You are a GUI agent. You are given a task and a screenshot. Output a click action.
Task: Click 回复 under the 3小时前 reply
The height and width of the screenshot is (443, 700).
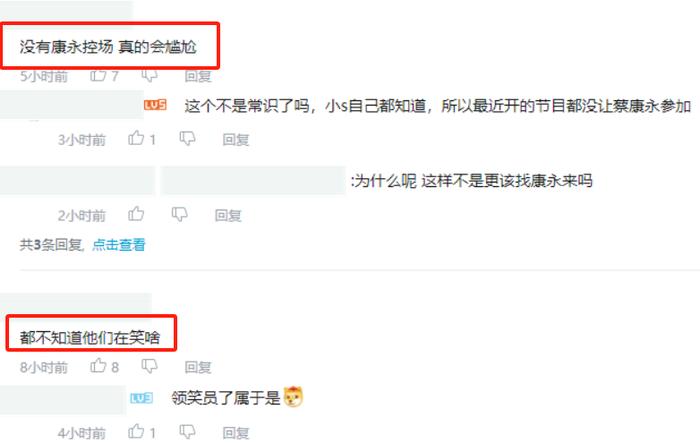coord(236,140)
